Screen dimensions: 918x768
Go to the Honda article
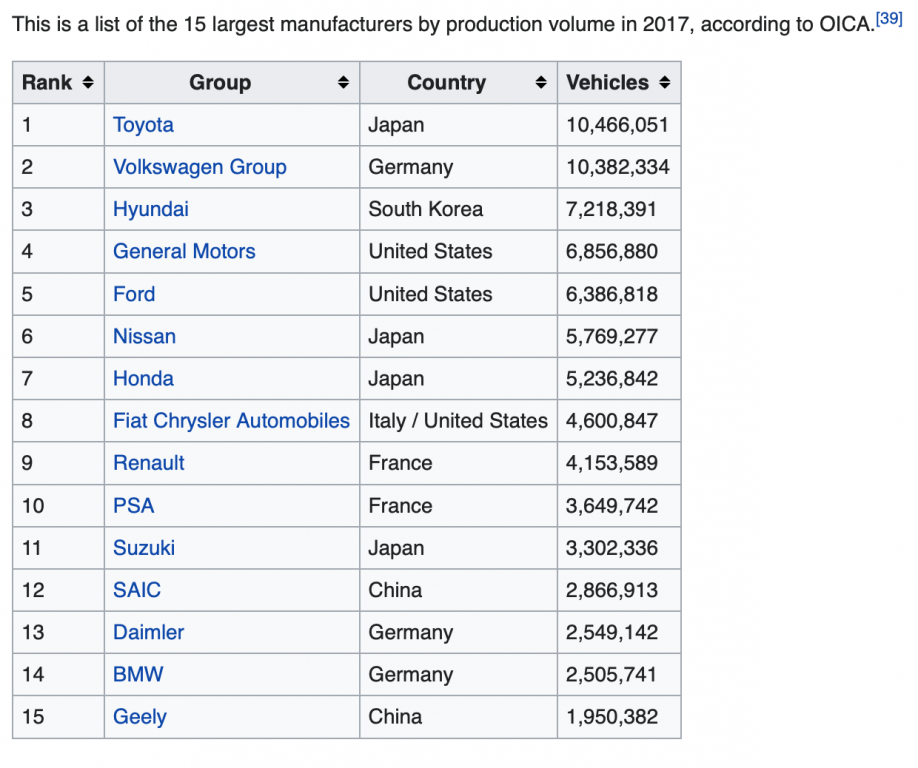pyautogui.click(x=143, y=379)
